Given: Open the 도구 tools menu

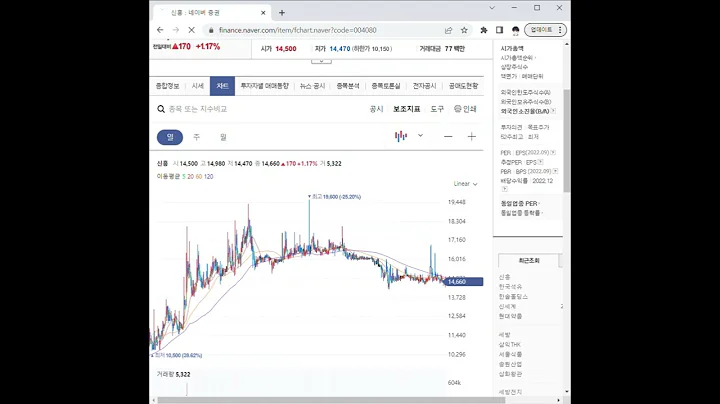Looking at the screenshot, I should 437,109.
